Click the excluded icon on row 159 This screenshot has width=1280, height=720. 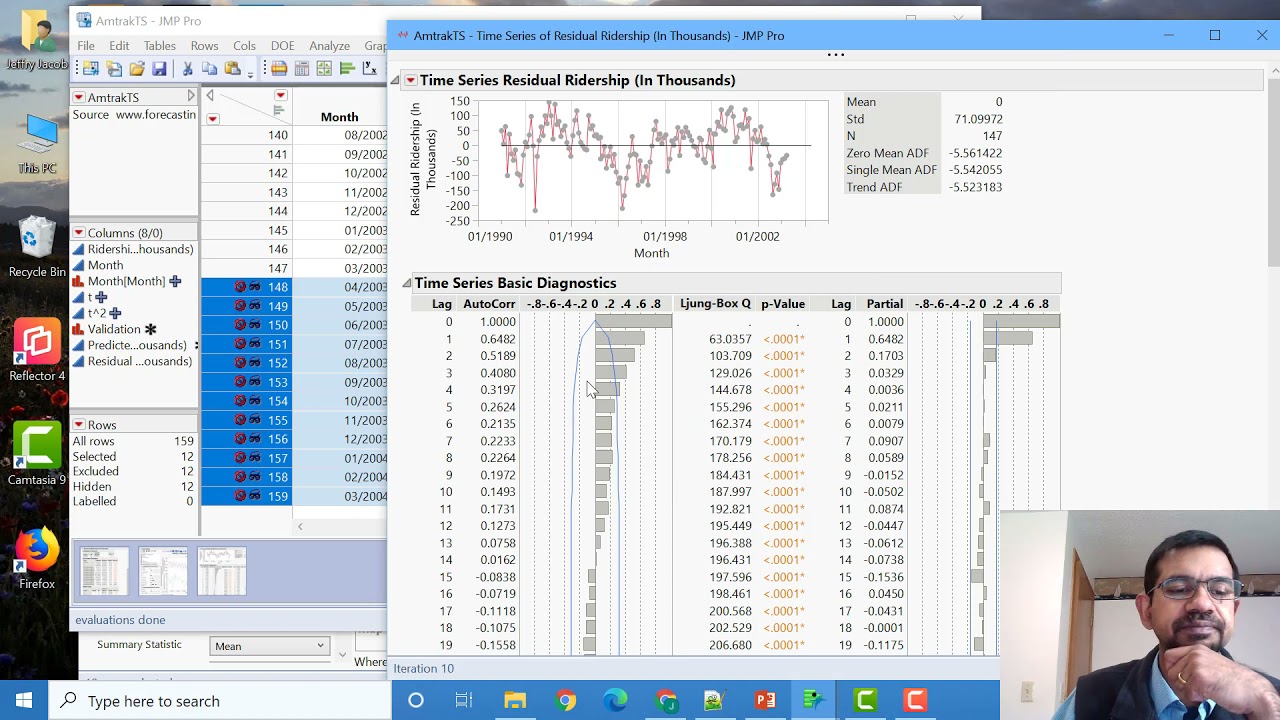point(240,496)
